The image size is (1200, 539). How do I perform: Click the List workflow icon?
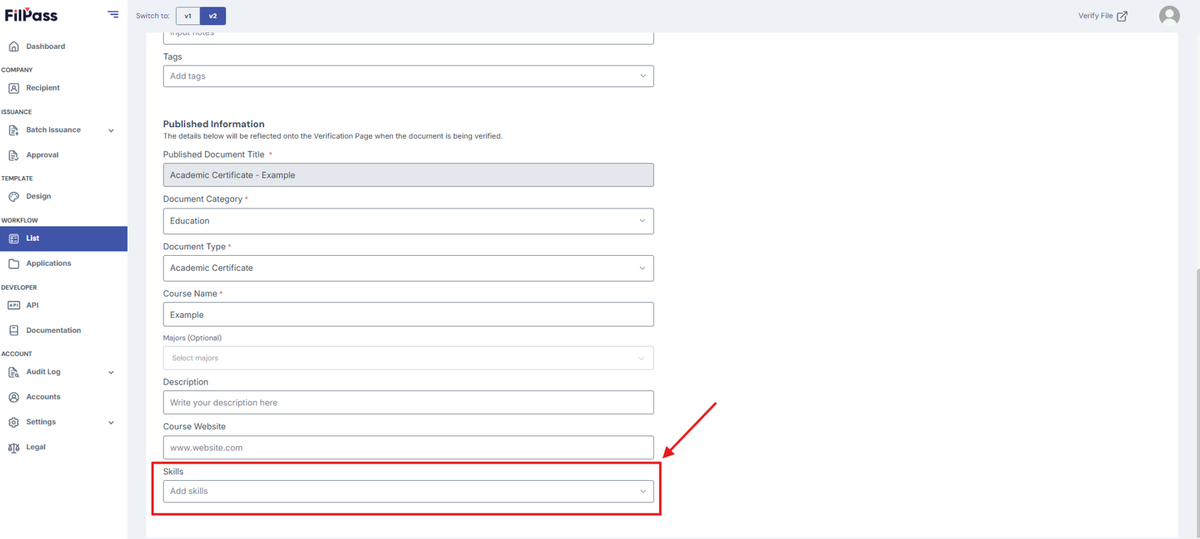[13, 238]
